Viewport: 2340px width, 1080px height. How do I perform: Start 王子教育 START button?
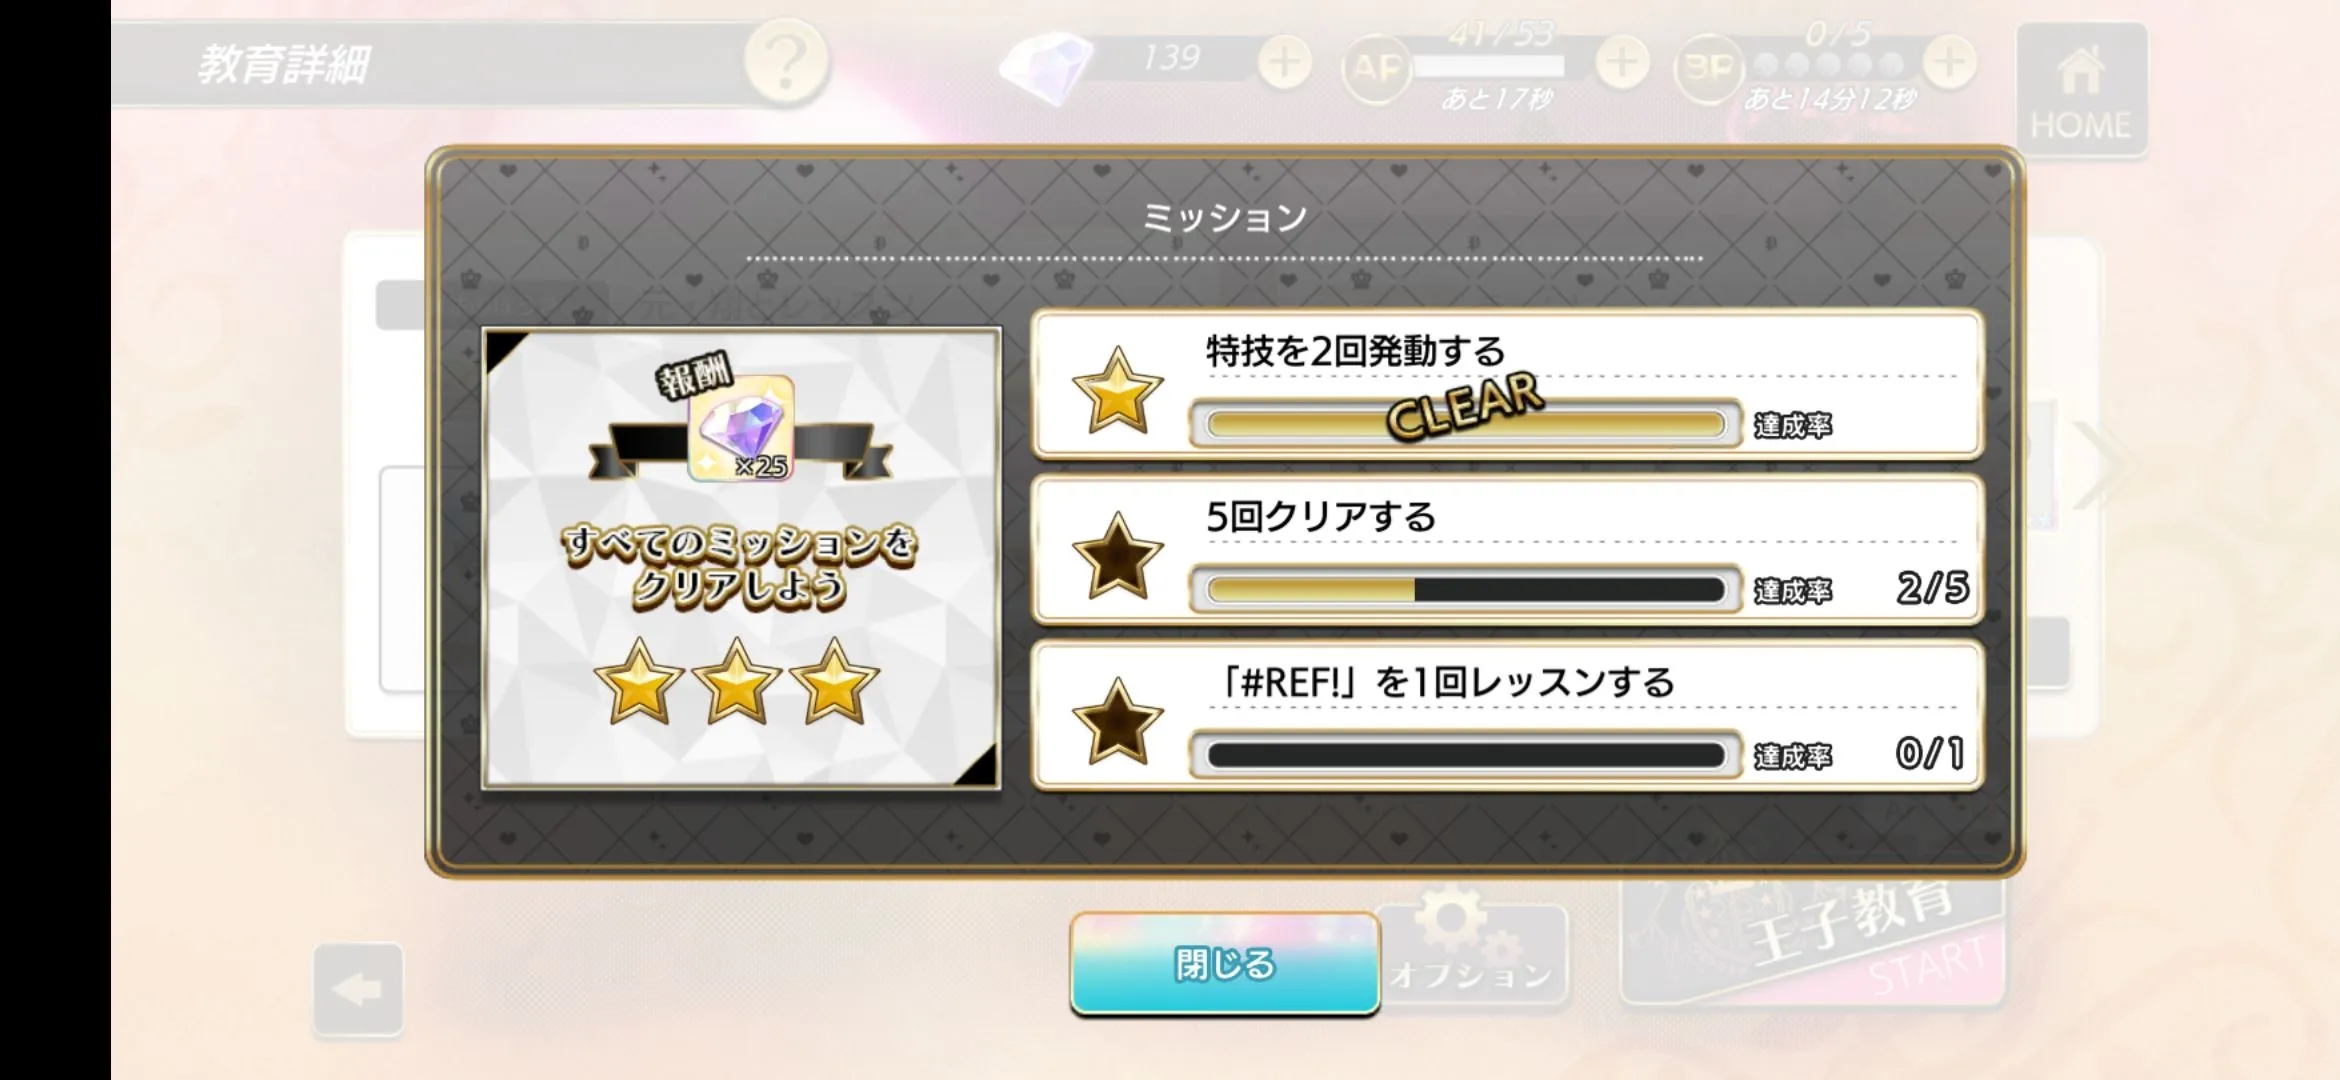[x=1812, y=942]
